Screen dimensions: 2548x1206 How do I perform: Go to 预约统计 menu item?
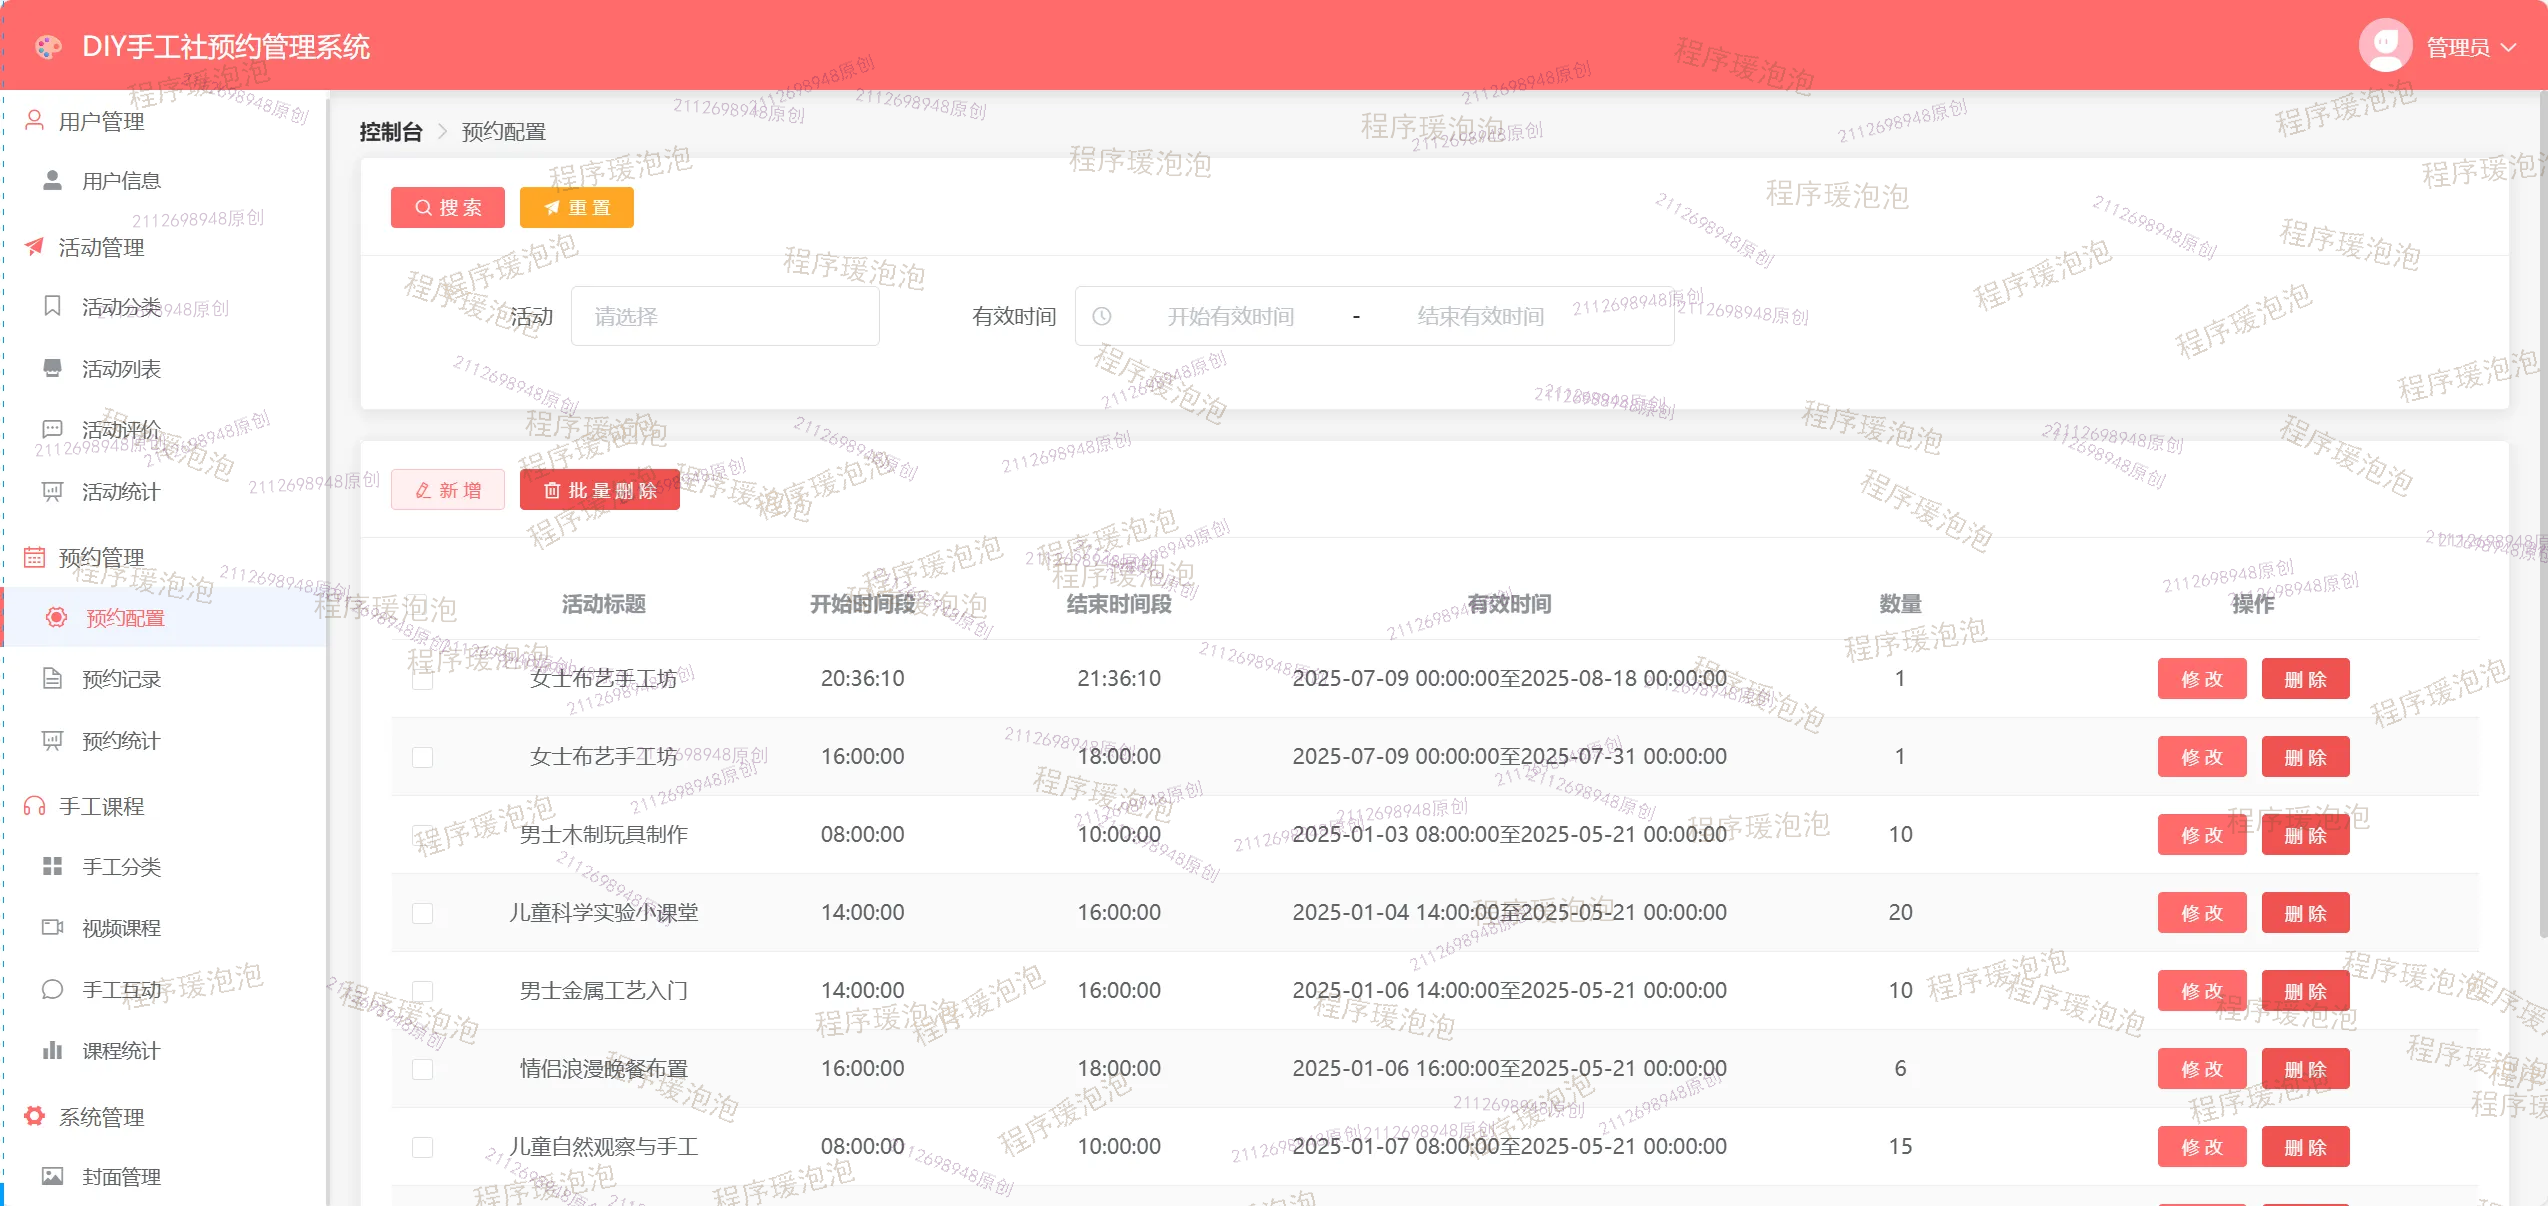pos(121,741)
